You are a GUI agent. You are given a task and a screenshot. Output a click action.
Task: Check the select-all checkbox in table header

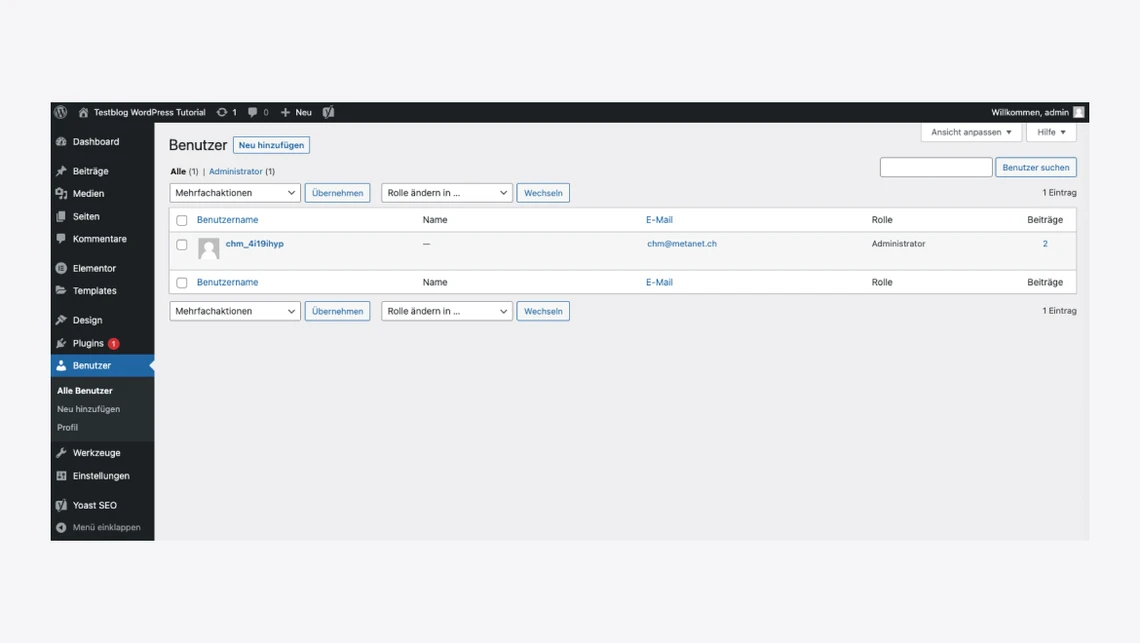tap(182, 220)
